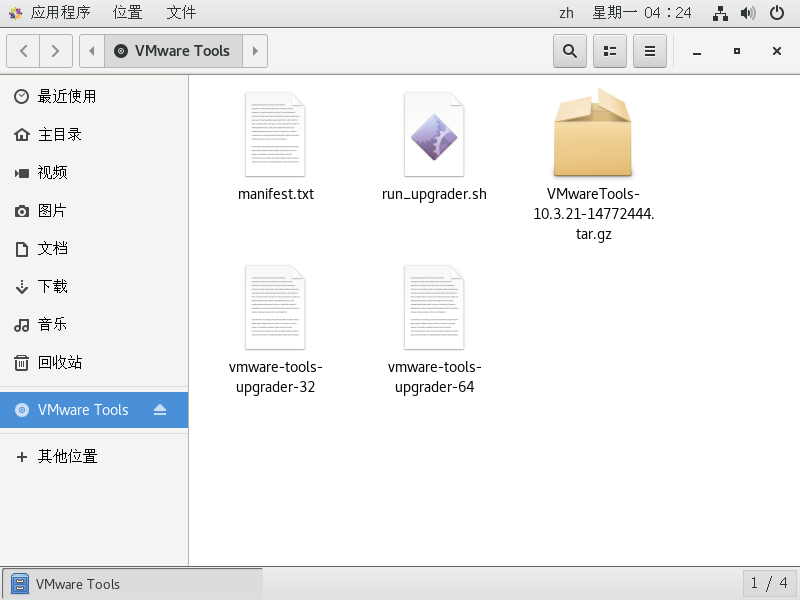Select the run_upgrader.sh script icon
The width and height of the screenshot is (800, 600).
coord(434,134)
